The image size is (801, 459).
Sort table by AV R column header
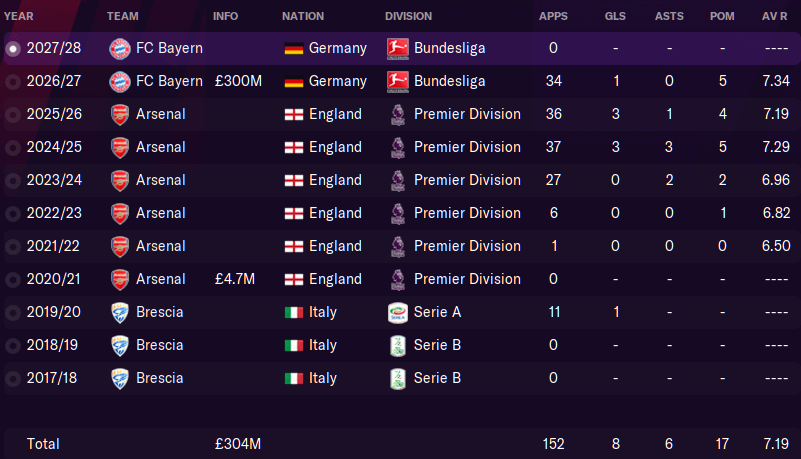(774, 16)
